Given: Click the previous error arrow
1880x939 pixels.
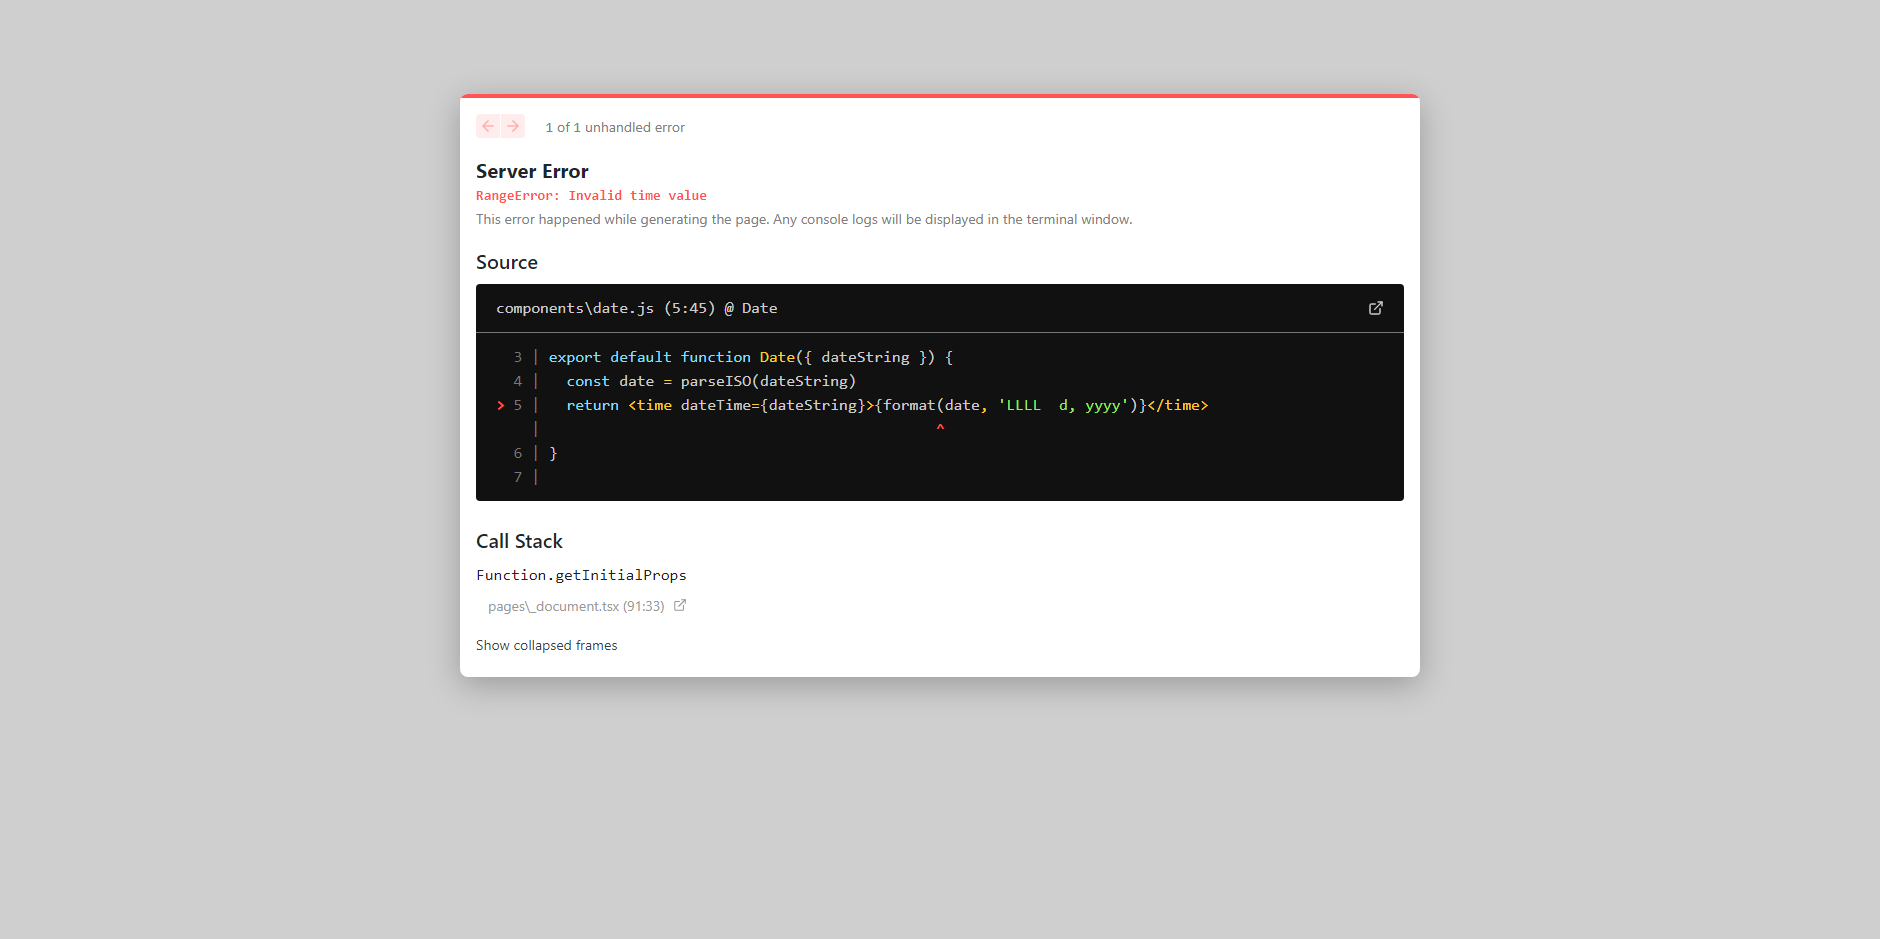Looking at the screenshot, I should coord(488,126).
